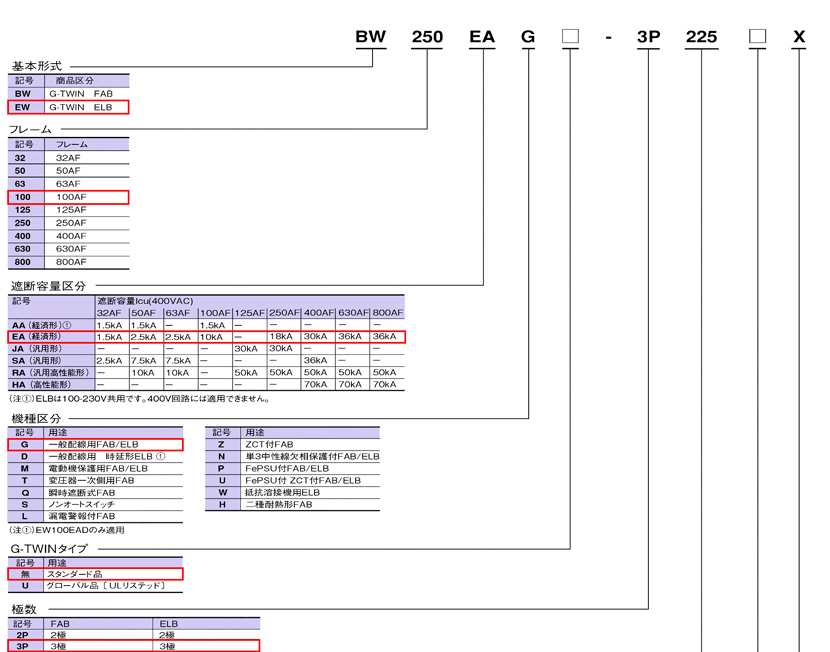The image size is (830, 652).
Task: Select the "極数" section heading
Action: tap(24, 609)
